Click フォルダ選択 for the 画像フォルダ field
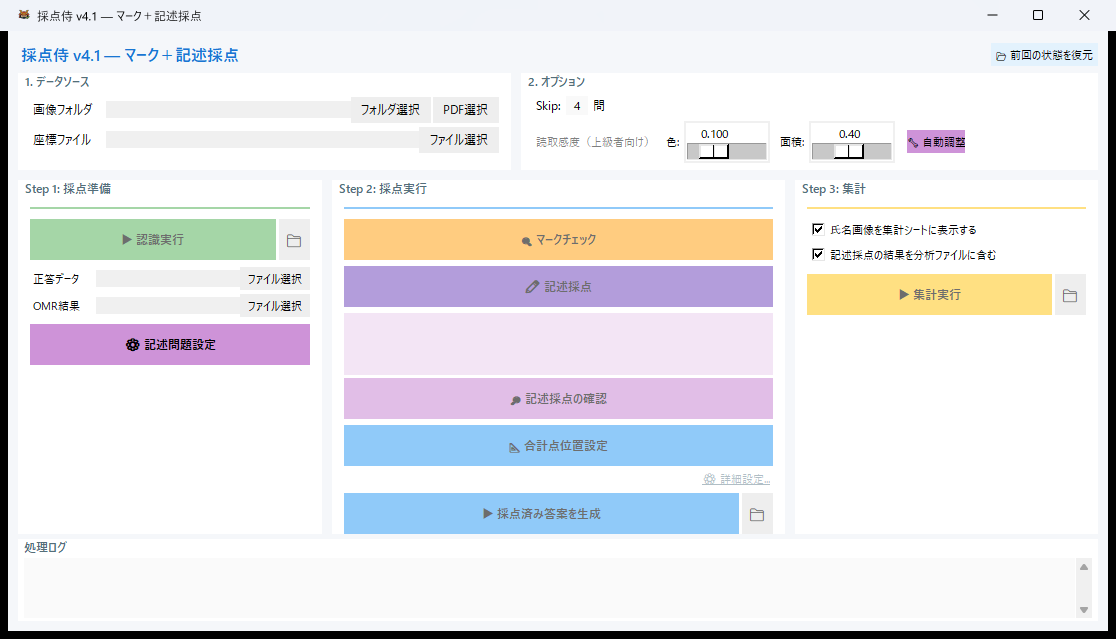Image resolution: width=1116 pixels, height=639 pixels. point(389,110)
